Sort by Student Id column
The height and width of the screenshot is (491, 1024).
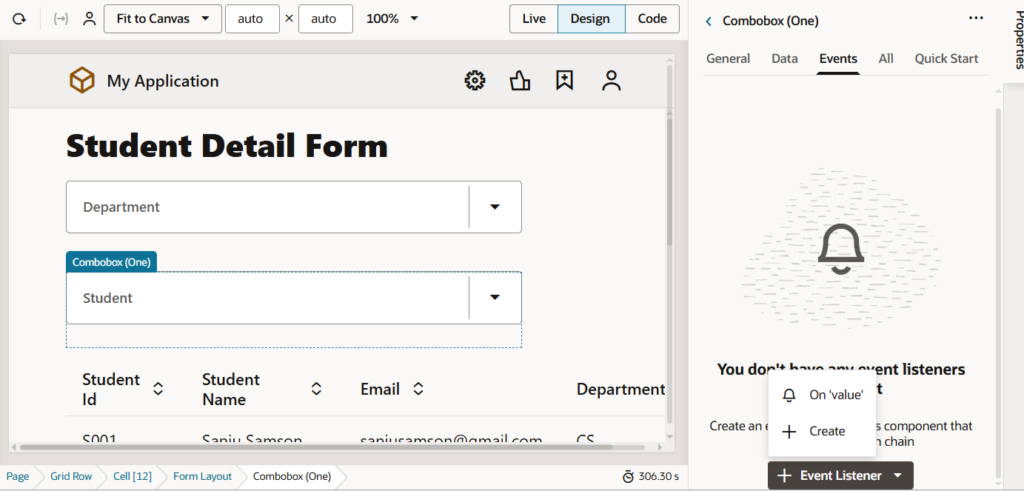click(157, 389)
